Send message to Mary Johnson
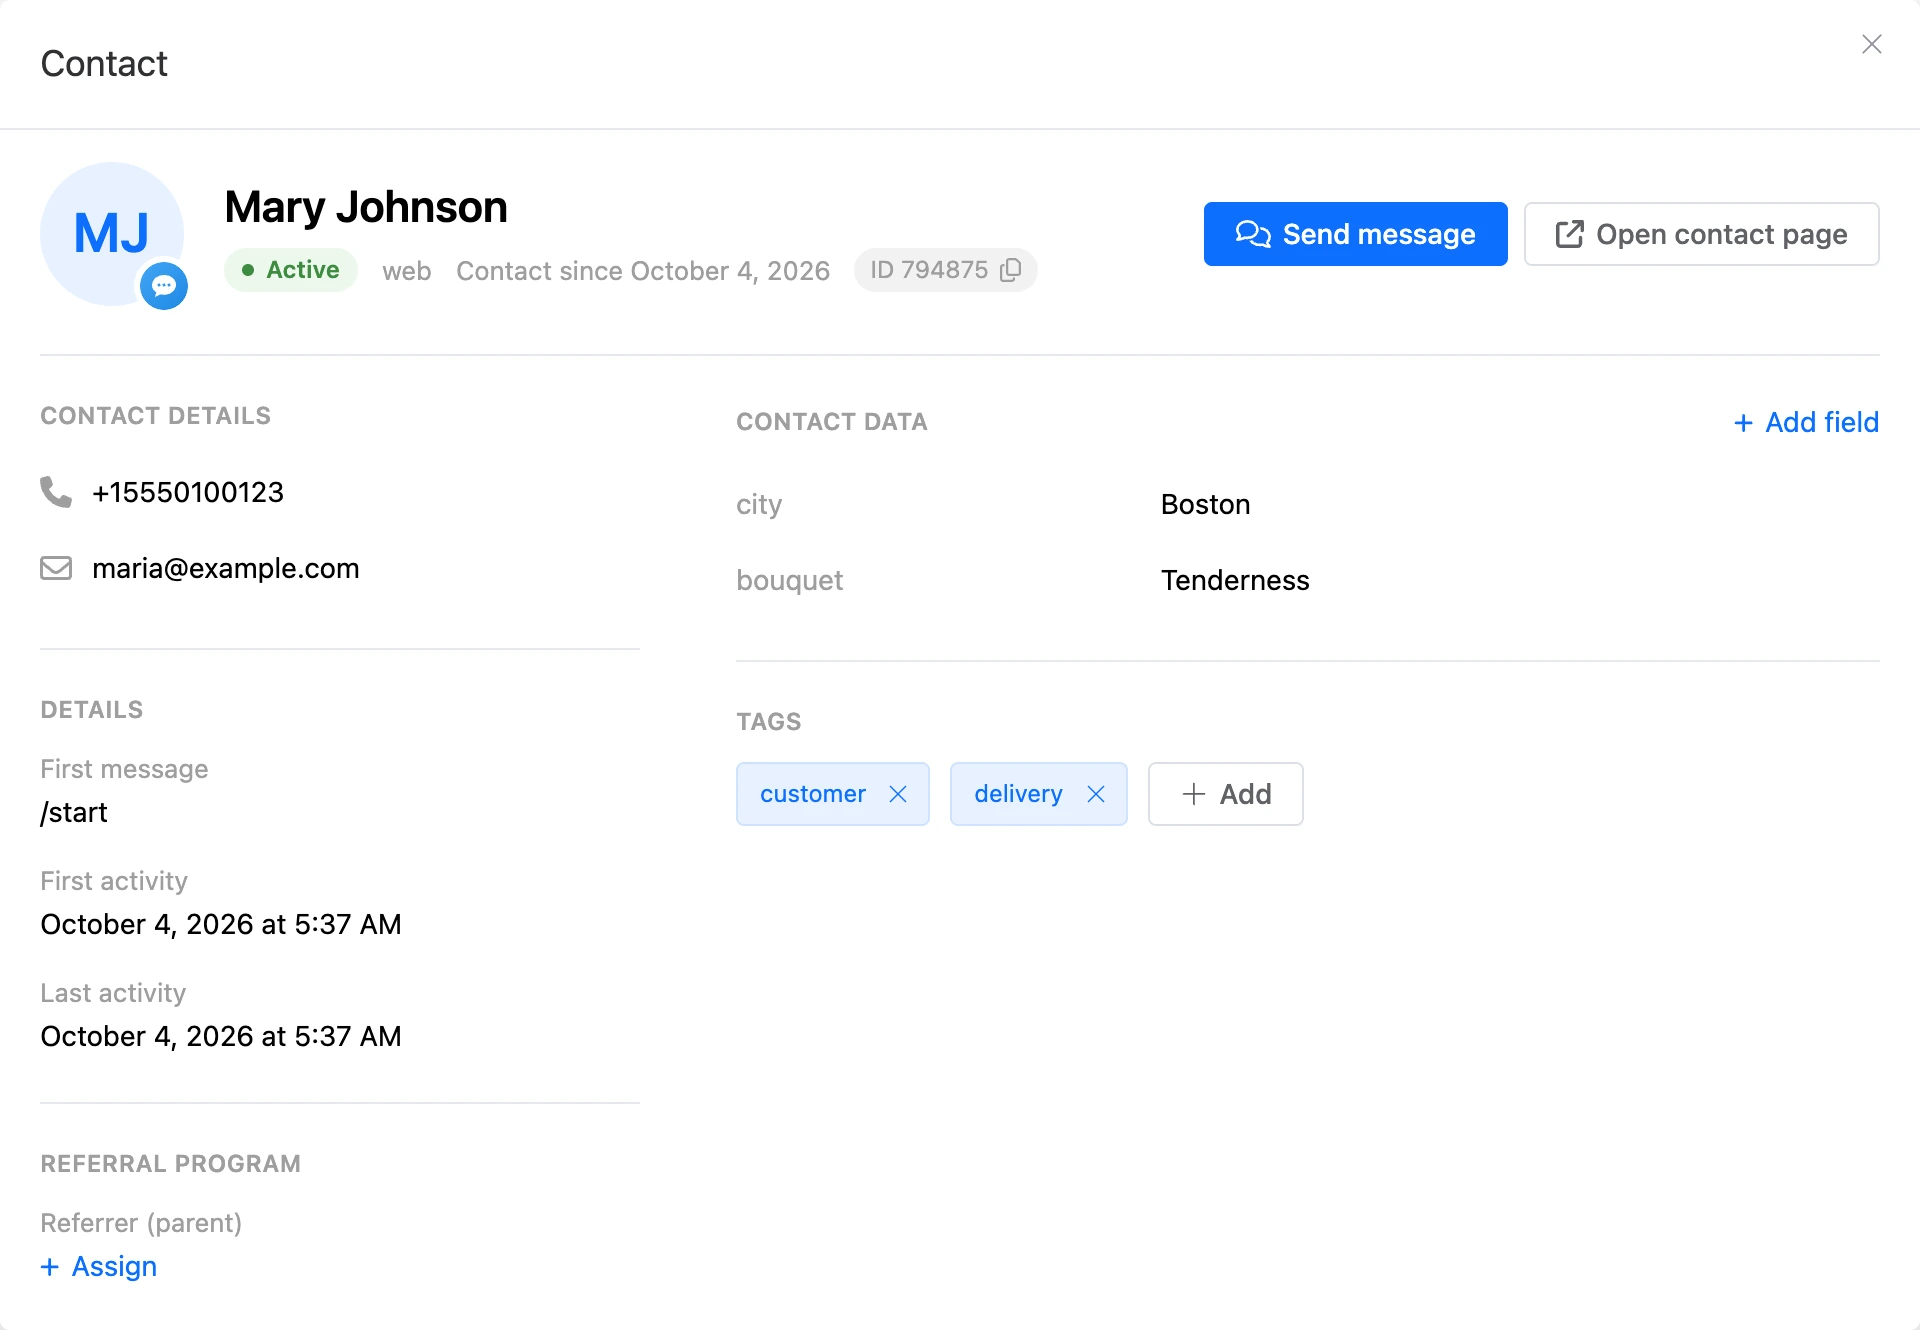The width and height of the screenshot is (1920, 1330). click(1355, 234)
